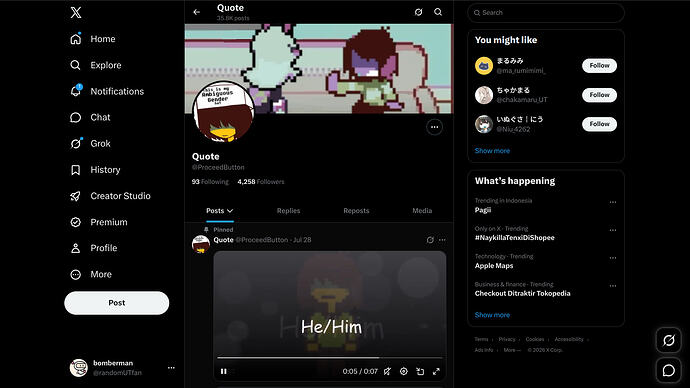
Task: Open Quote's name in the pinned post
Action: (223, 240)
